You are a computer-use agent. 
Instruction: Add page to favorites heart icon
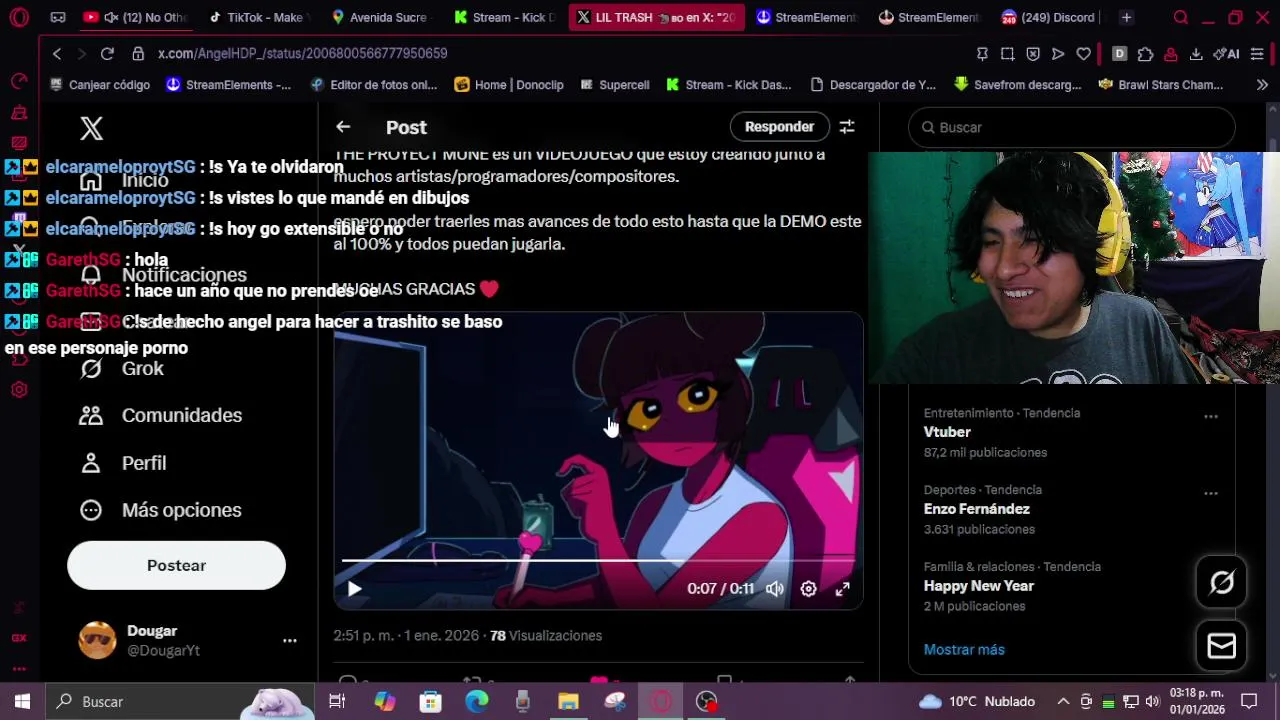pyautogui.click(x=1083, y=53)
